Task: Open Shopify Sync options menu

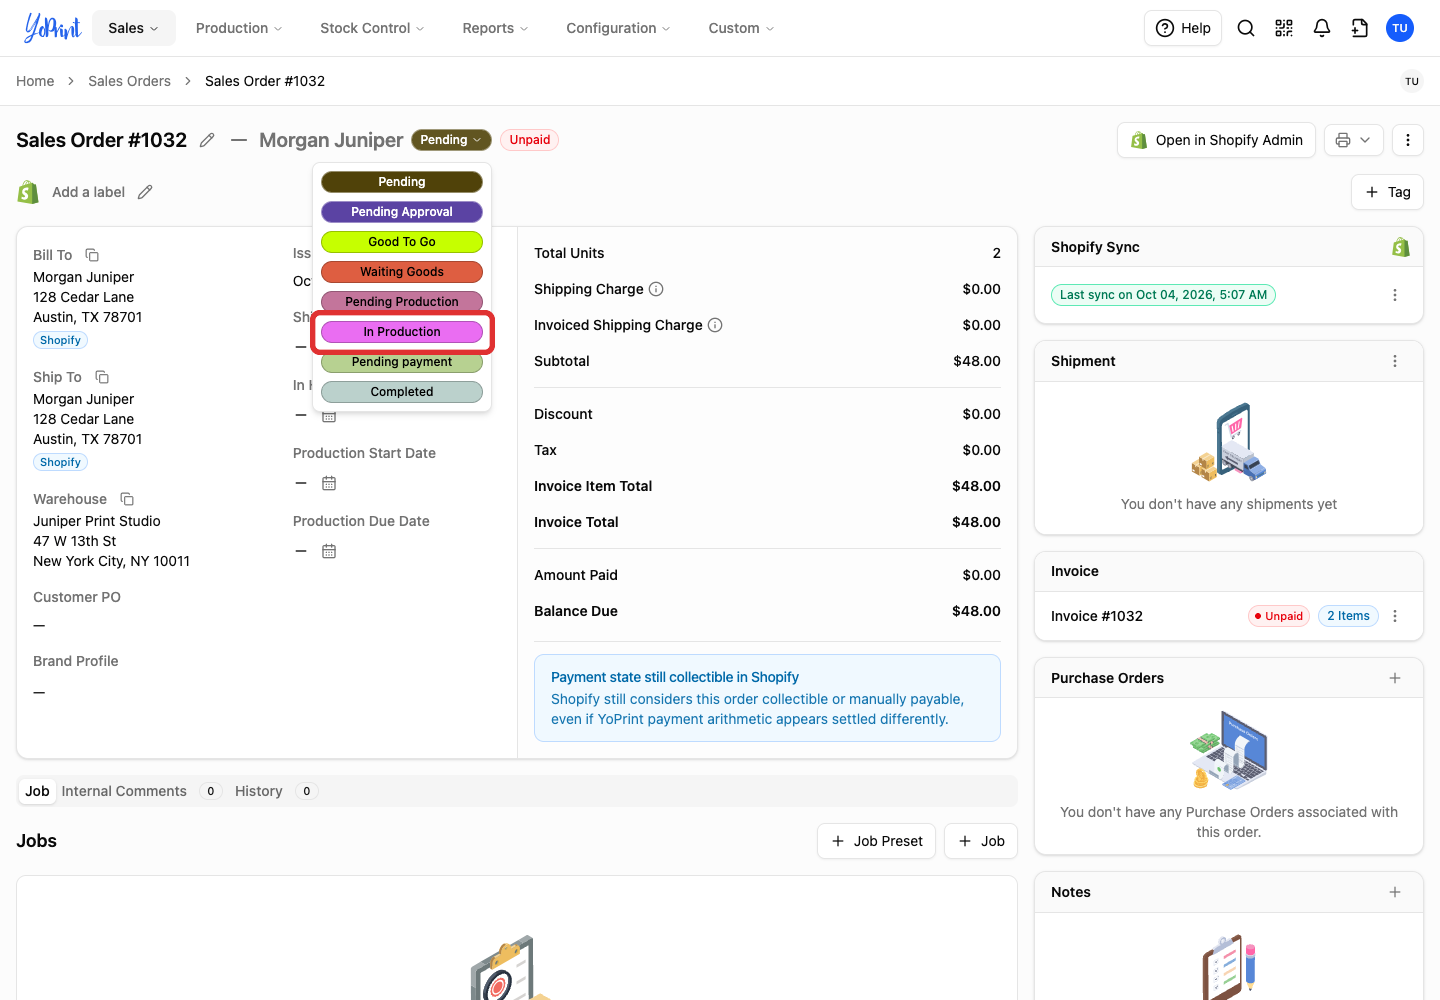Action: tap(1395, 295)
